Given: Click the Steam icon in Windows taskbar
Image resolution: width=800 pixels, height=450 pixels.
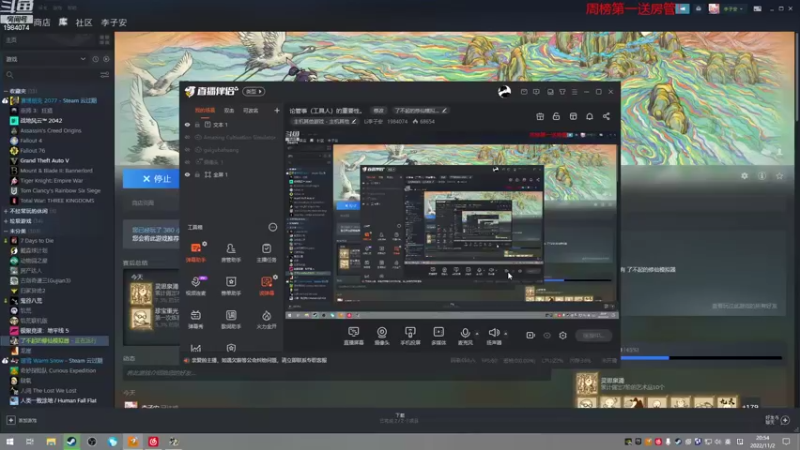Looking at the screenshot, I should [71, 441].
